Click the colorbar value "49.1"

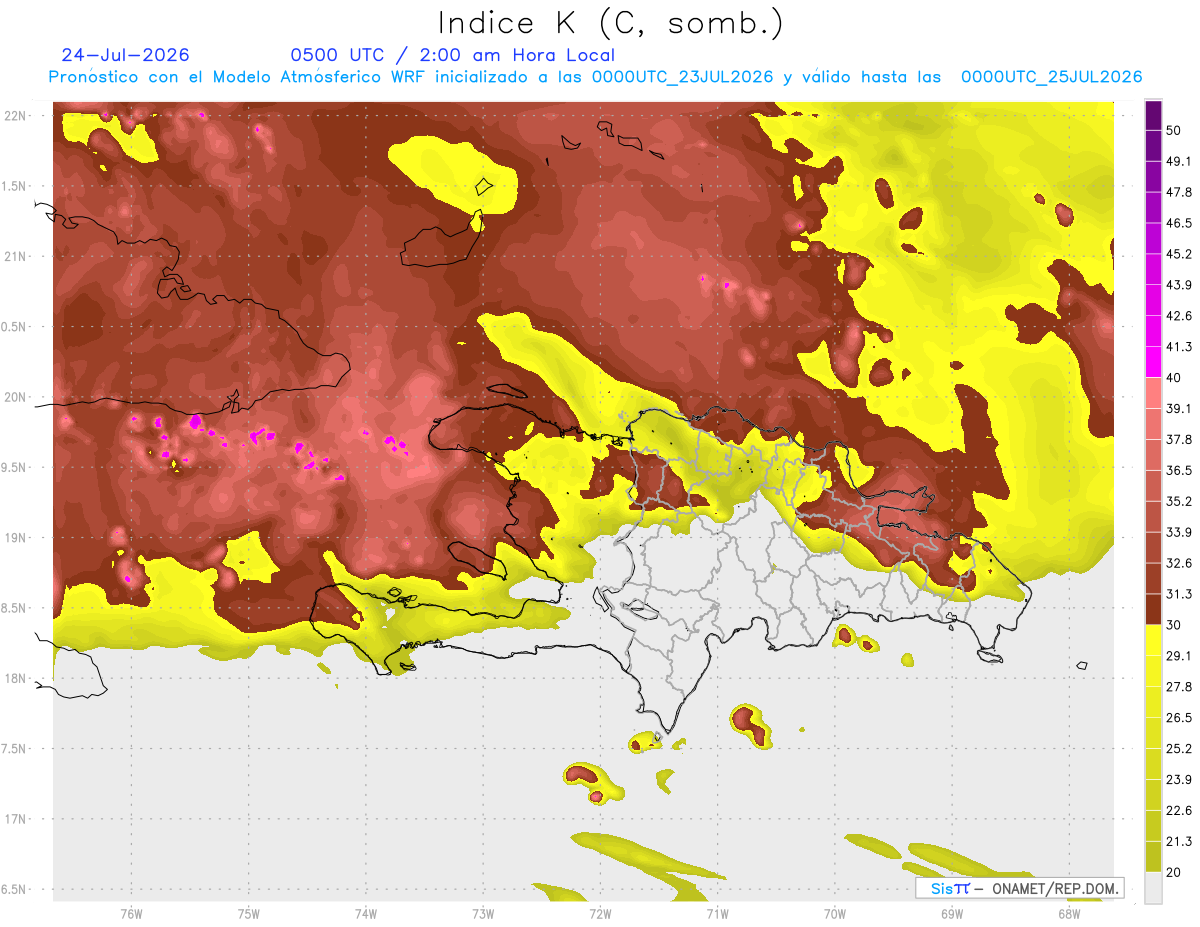1179,161
